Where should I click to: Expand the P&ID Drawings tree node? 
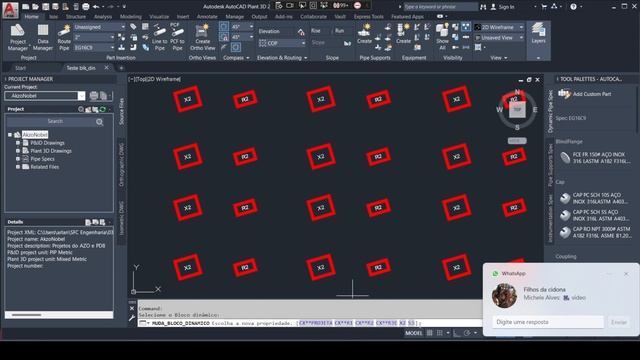pyautogui.click(x=18, y=143)
